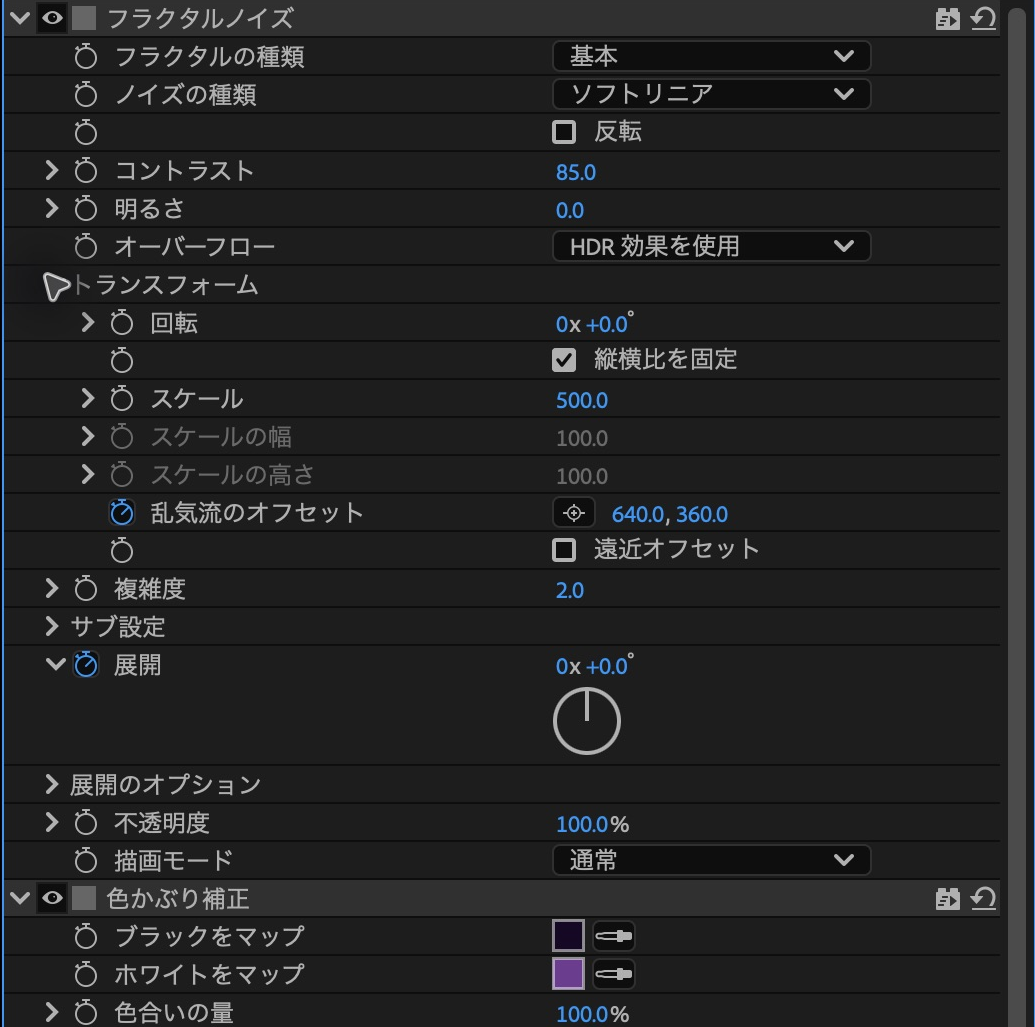
Task: Click 乱気流のオフセット X value 640.0
Action: click(638, 515)
